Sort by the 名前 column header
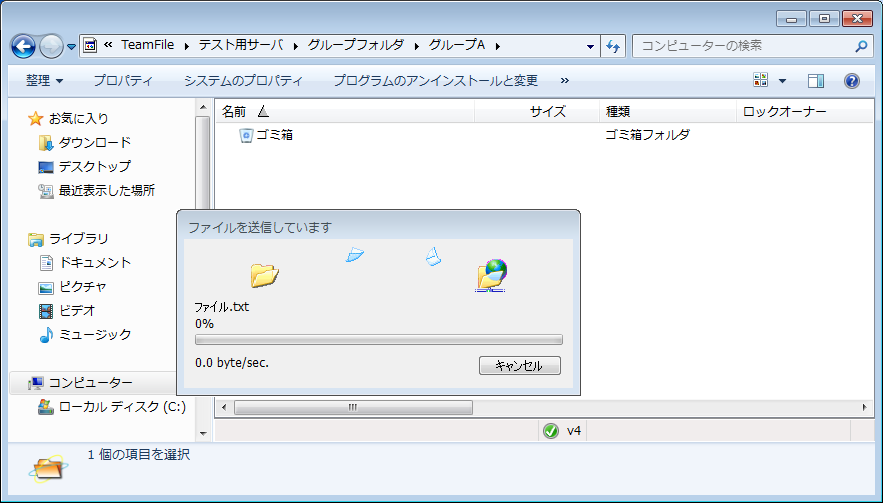883x503 pixels. click(x=233, y=112)
